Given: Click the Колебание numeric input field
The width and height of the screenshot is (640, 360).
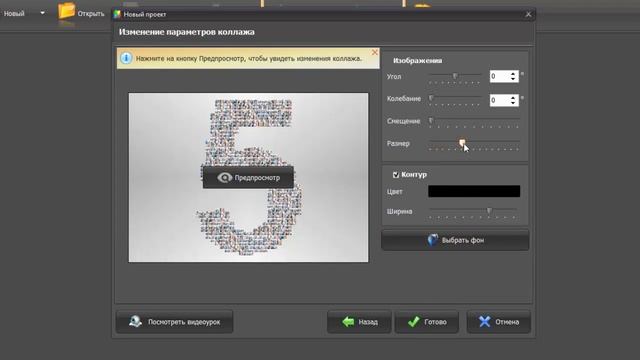Looking at the screenshot, I should (x=499, y=100).
